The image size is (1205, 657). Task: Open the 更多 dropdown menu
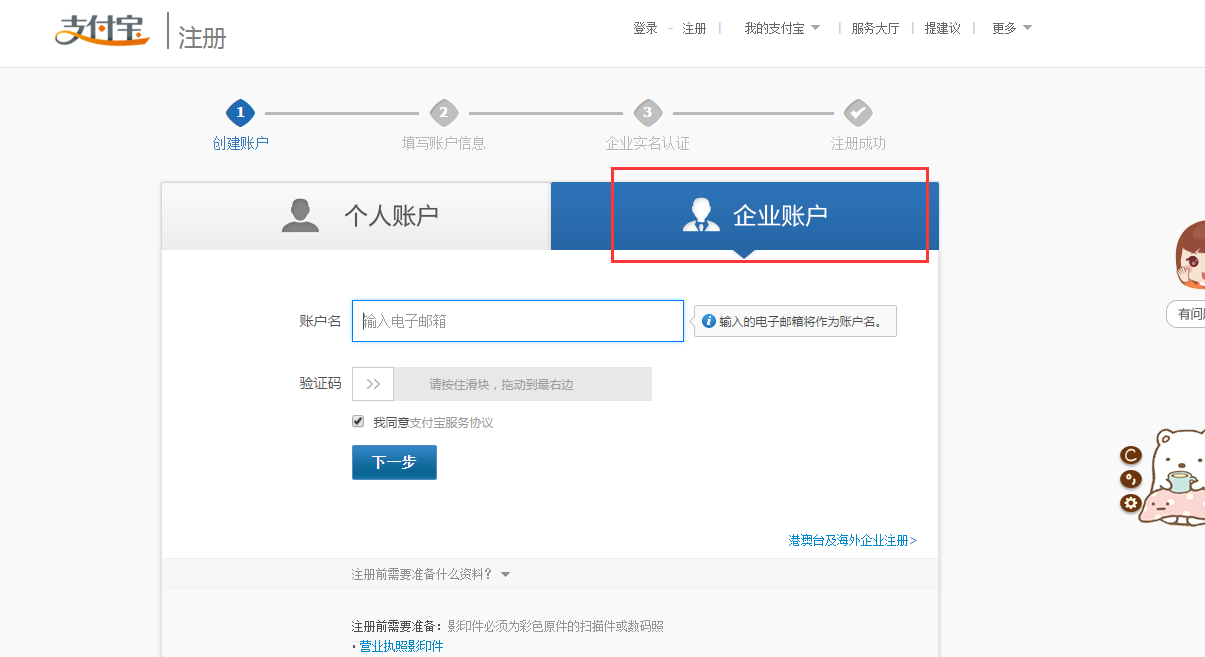tap(1012, 28)
